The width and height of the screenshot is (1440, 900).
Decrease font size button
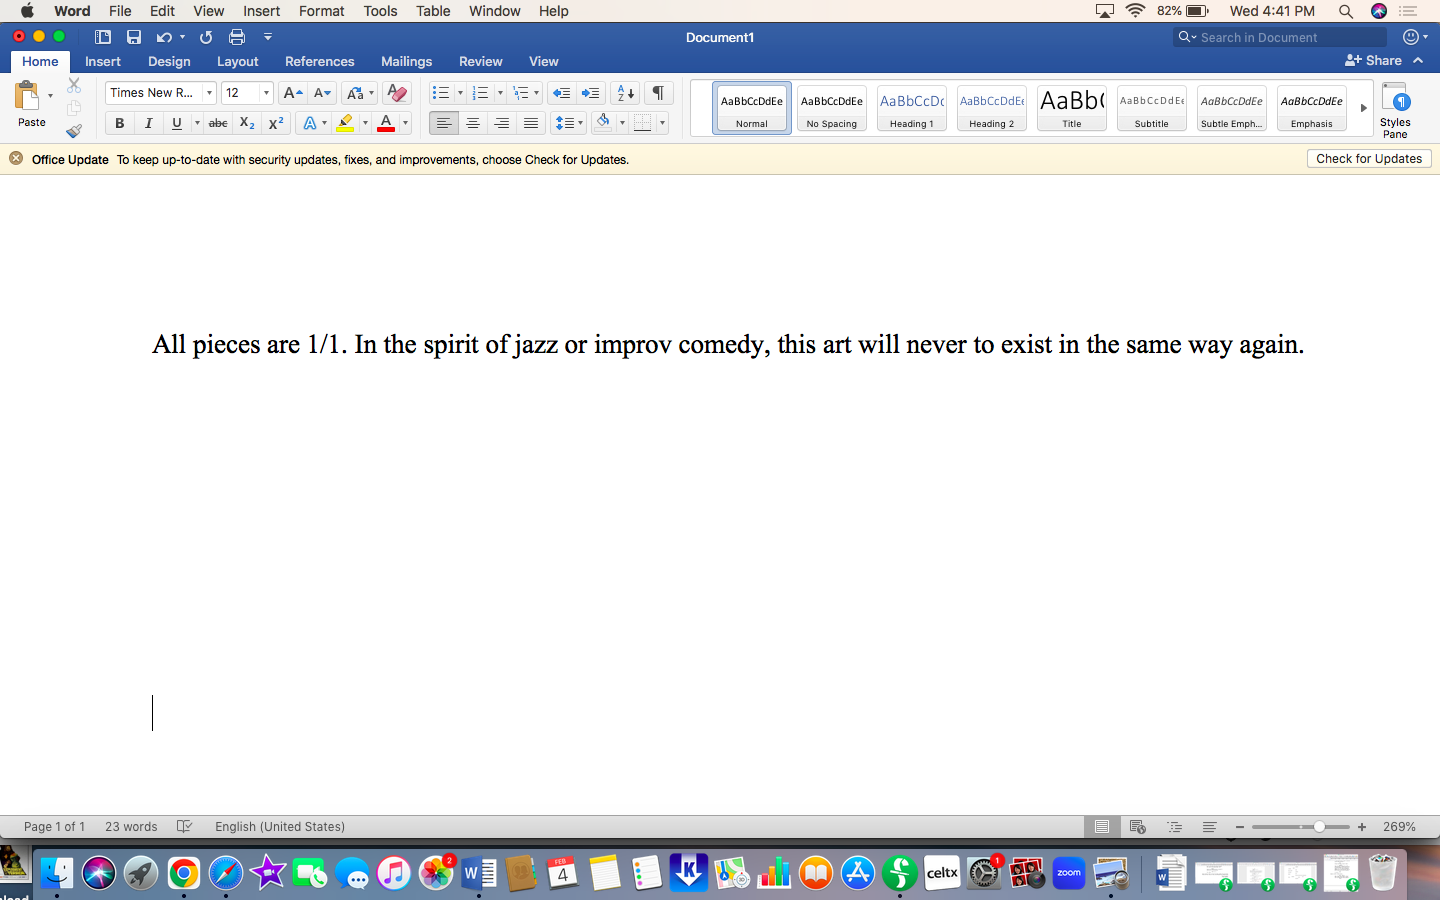pos(322,93)
